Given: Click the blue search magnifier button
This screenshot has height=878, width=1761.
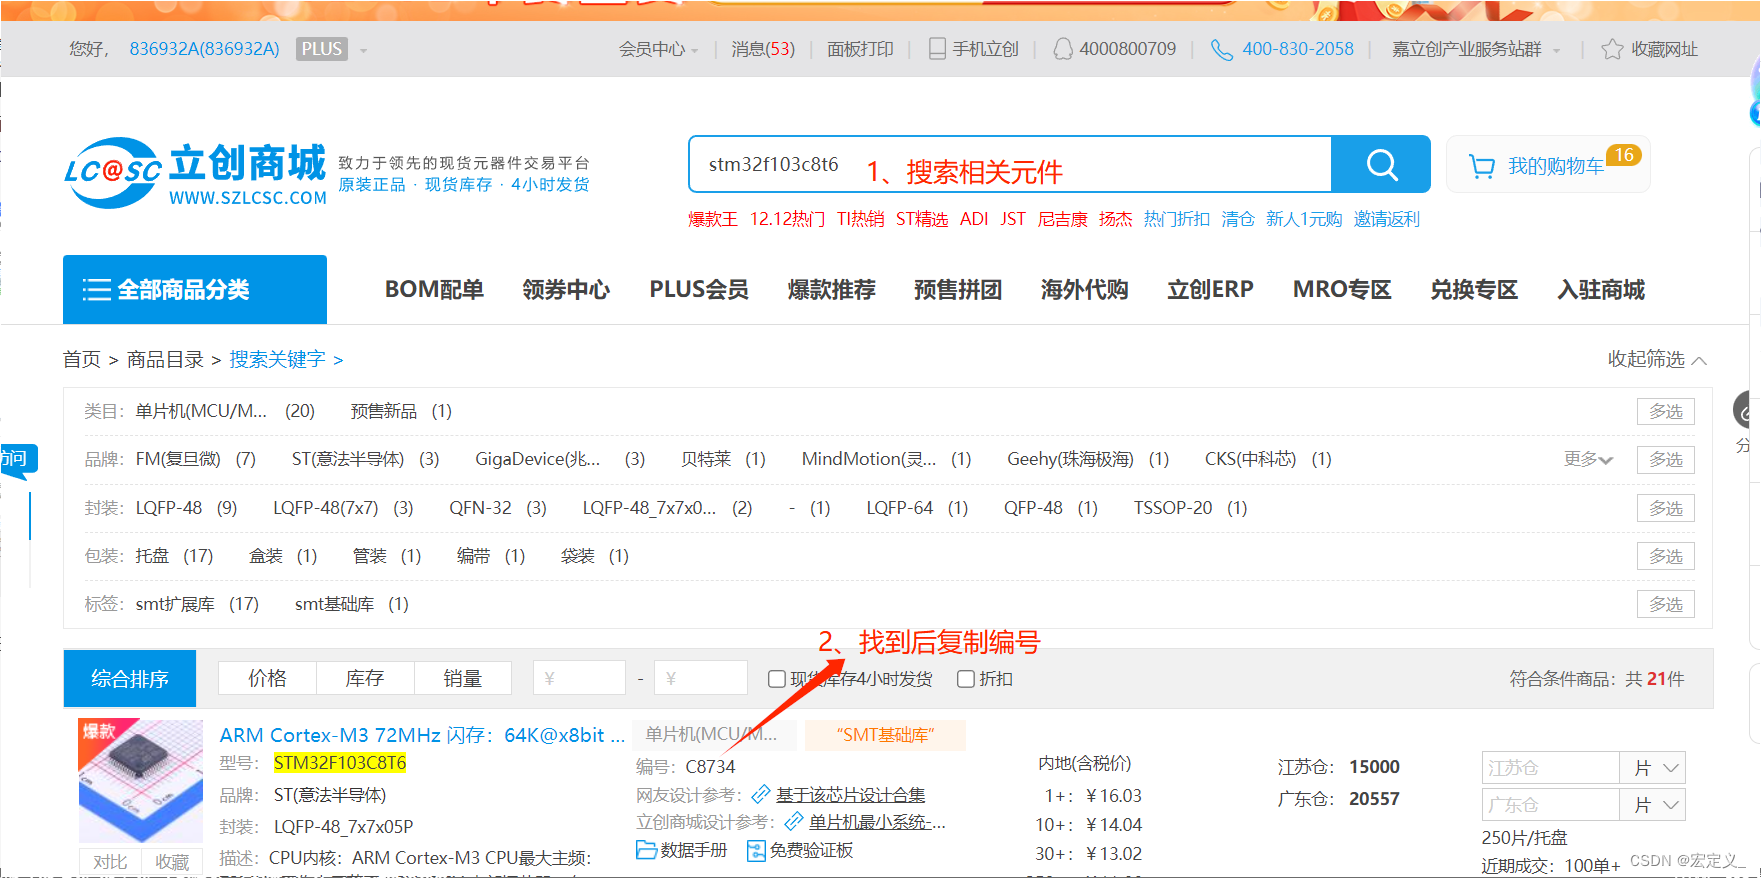Looking at the screenshot, I should point(1381,164).
